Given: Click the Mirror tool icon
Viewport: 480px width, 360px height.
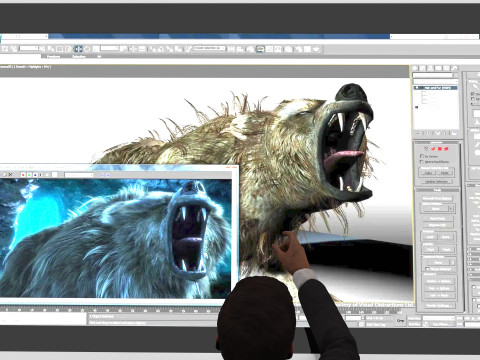Looking at the screenshot, I should coord(231,49).
